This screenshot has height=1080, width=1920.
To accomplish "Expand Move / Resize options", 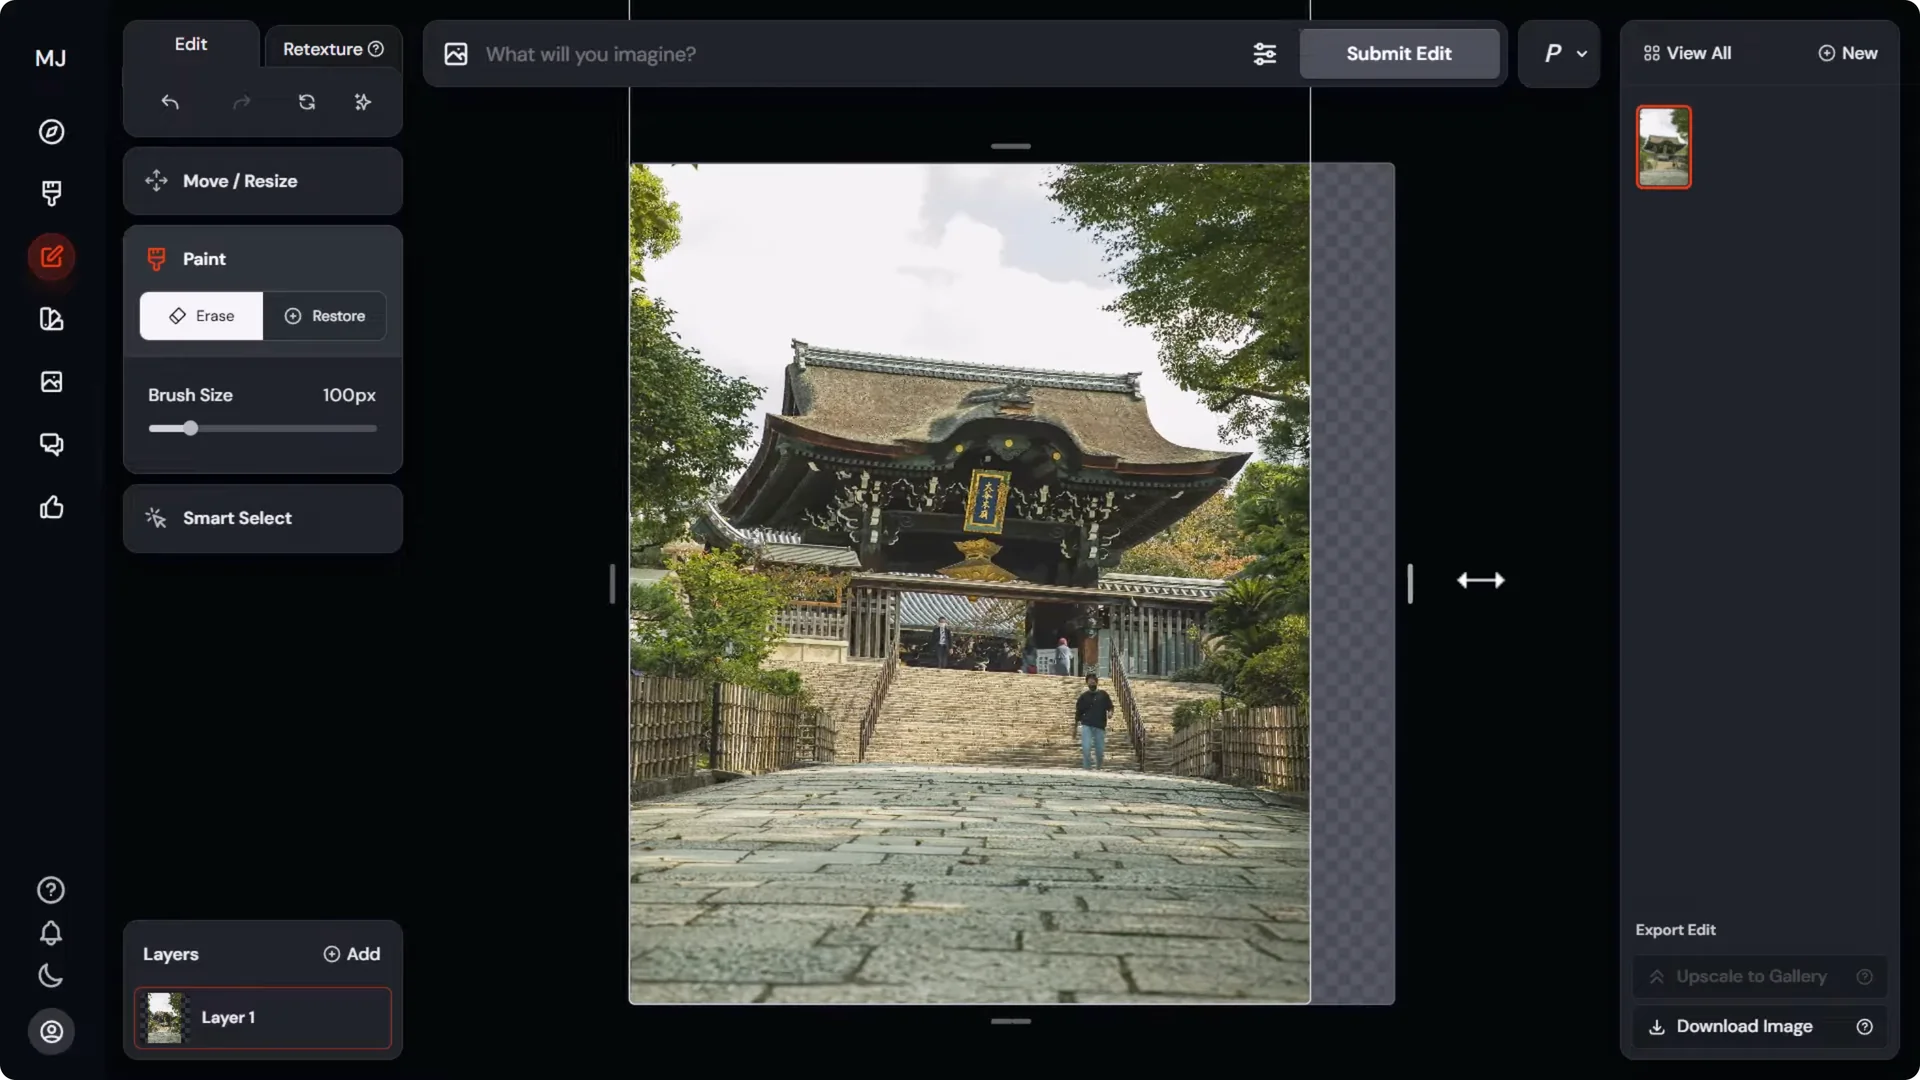I will pos(262,181).
